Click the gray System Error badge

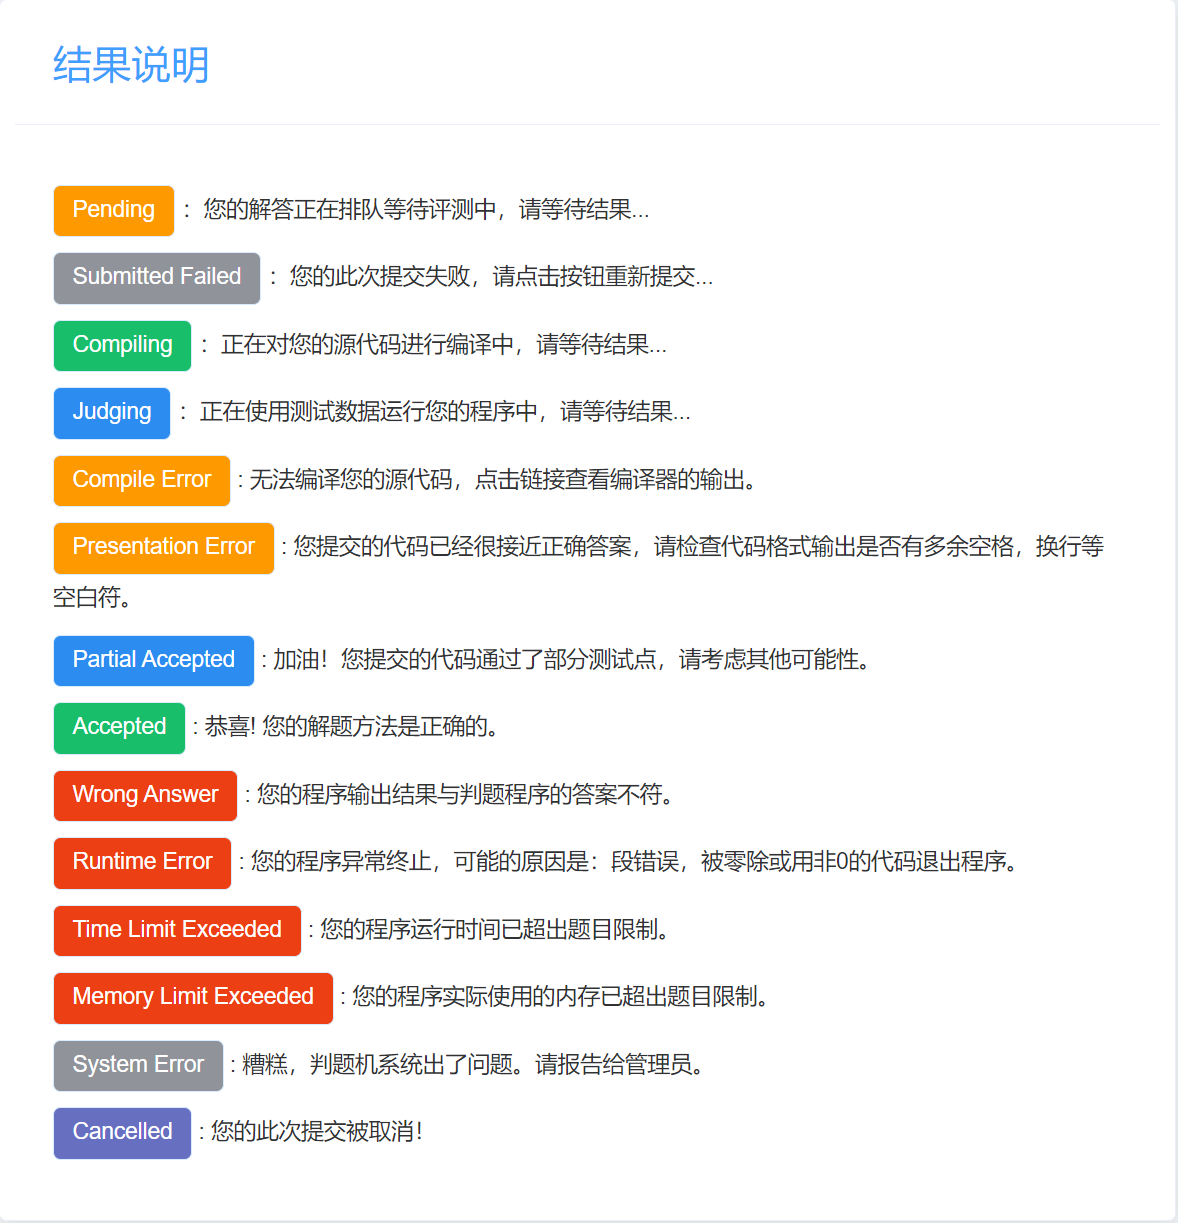pos(138,1065)
